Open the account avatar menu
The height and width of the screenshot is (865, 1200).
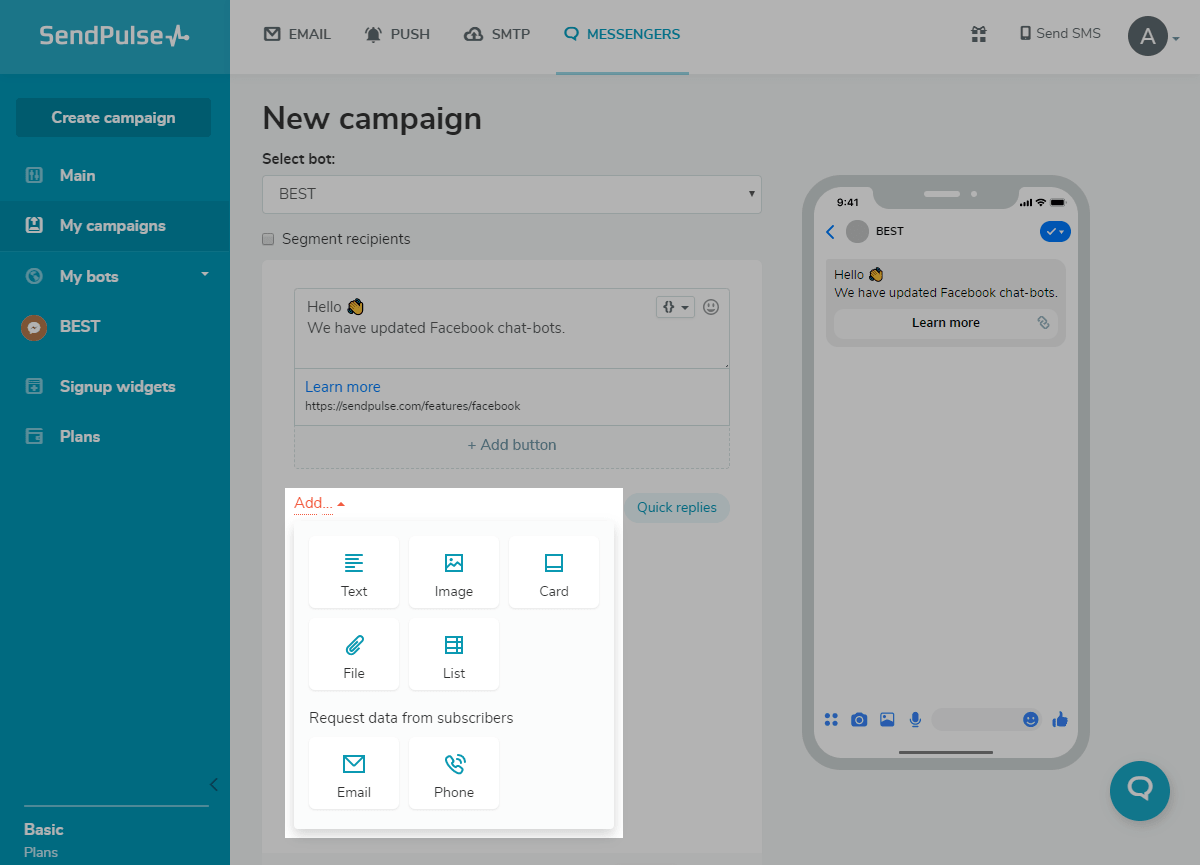click(x=1154, y=37)
